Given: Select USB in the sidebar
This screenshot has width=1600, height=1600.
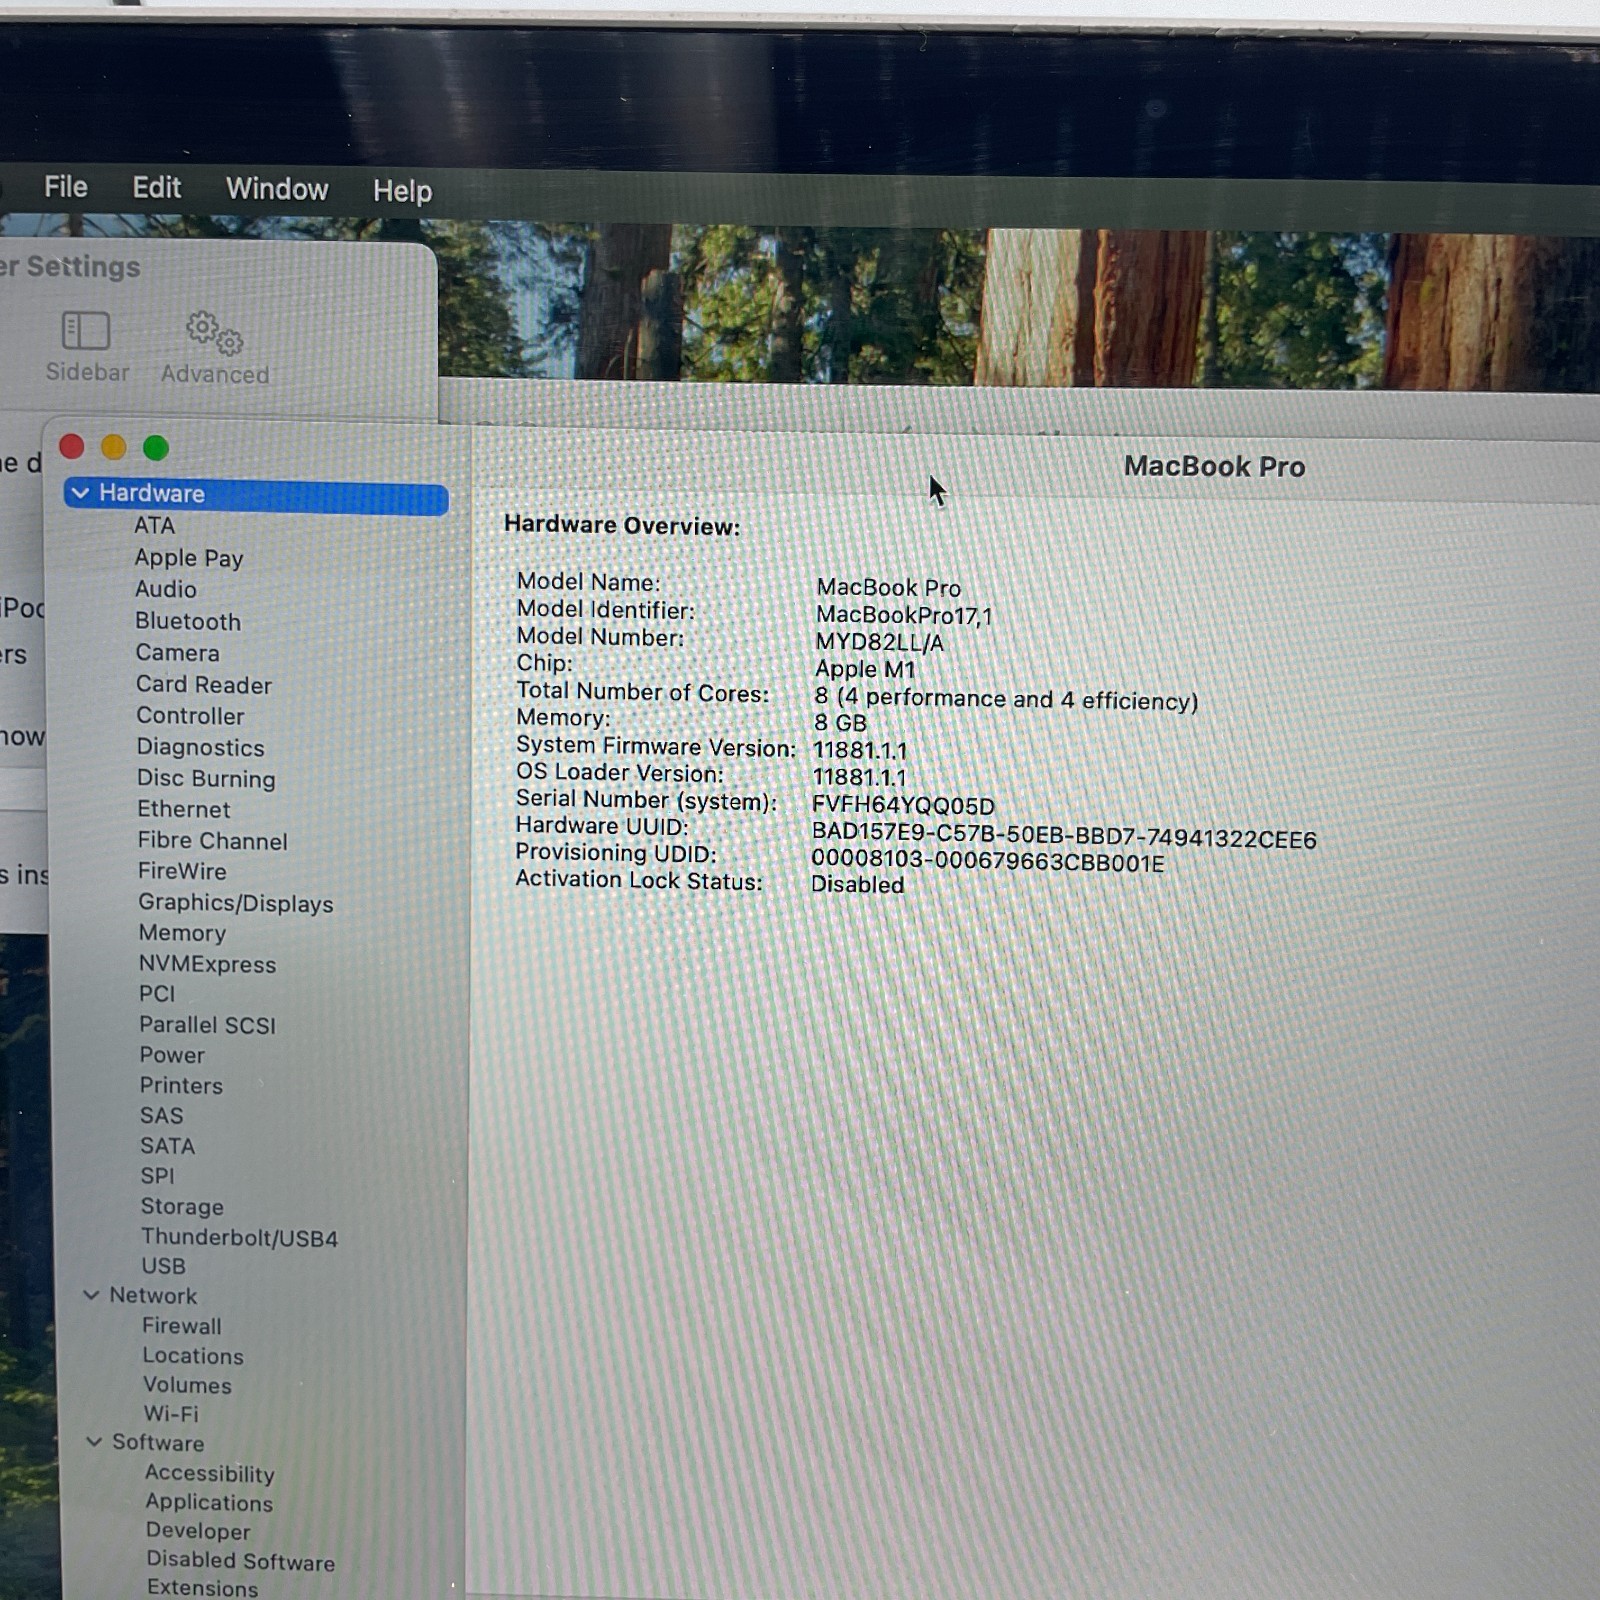Looking at the screenshot, I should [163, 1266].
